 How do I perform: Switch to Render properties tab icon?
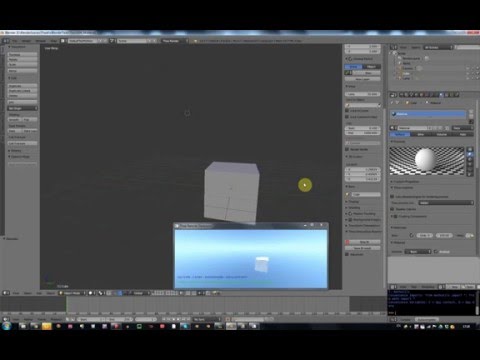click(x=402, y=95)
